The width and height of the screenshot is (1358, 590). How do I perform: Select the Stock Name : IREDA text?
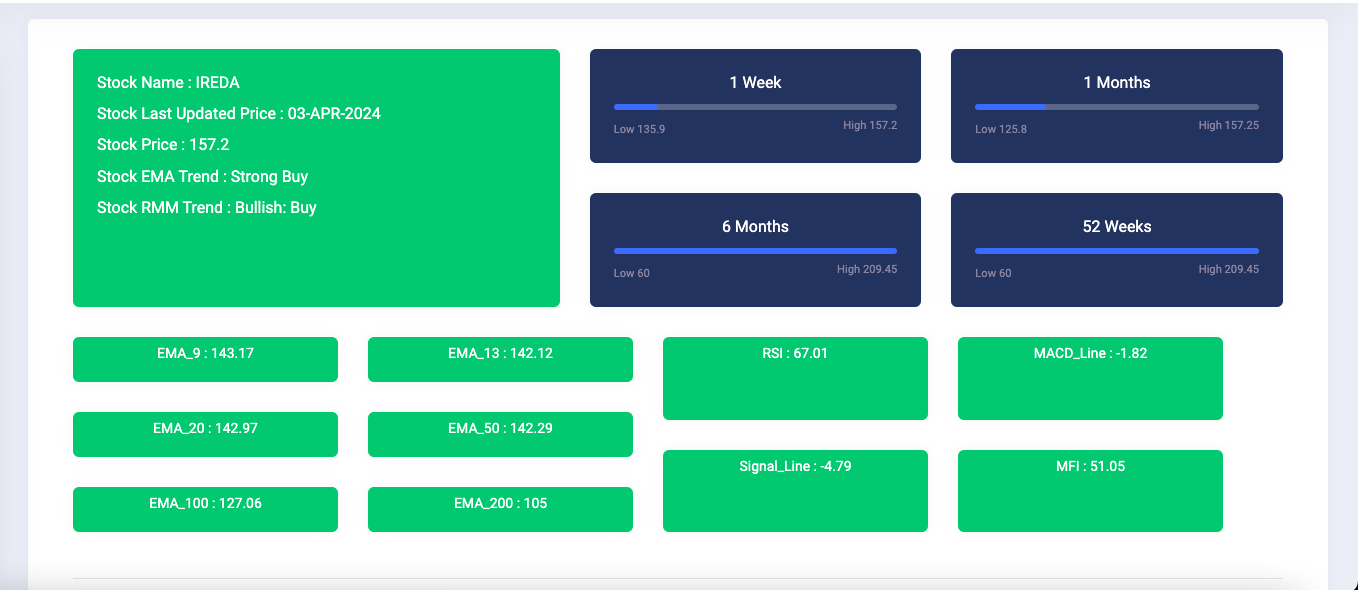point(168,82)
